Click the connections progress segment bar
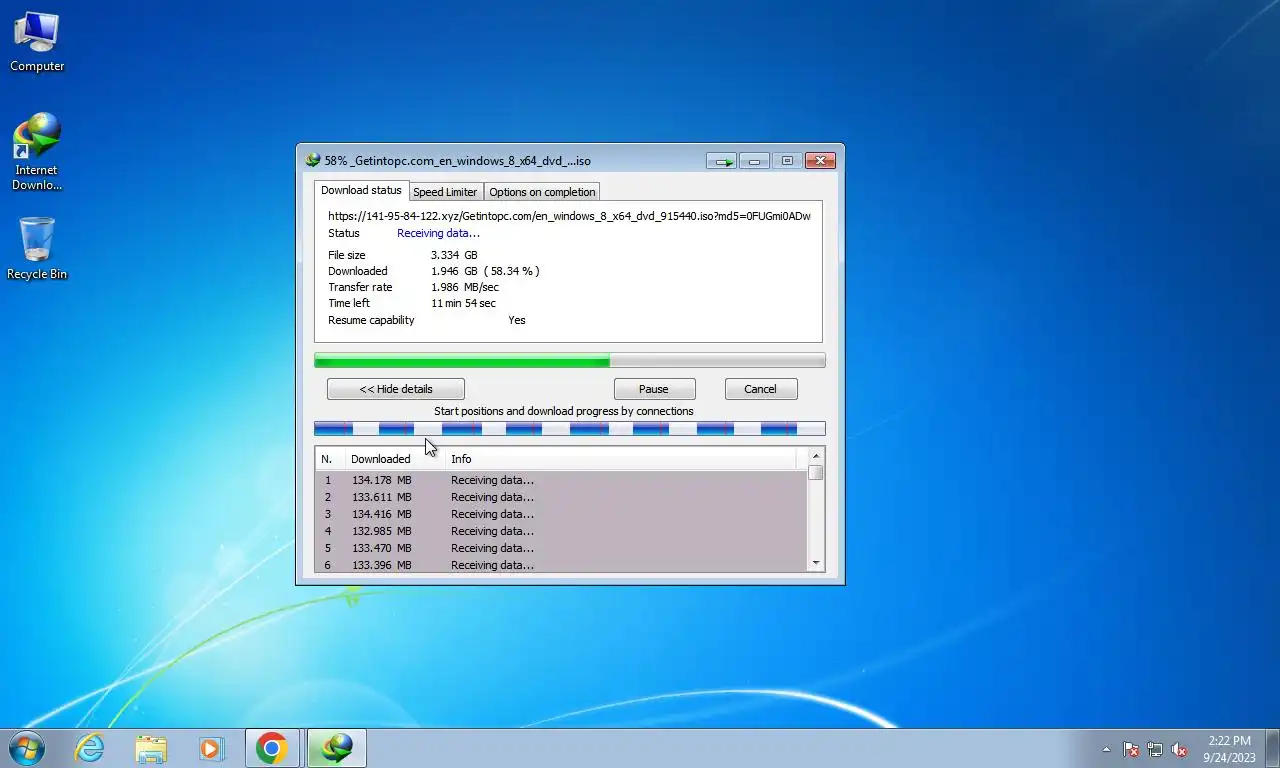The height and width of the screenshot is (768, 1280). click(570, 429)
